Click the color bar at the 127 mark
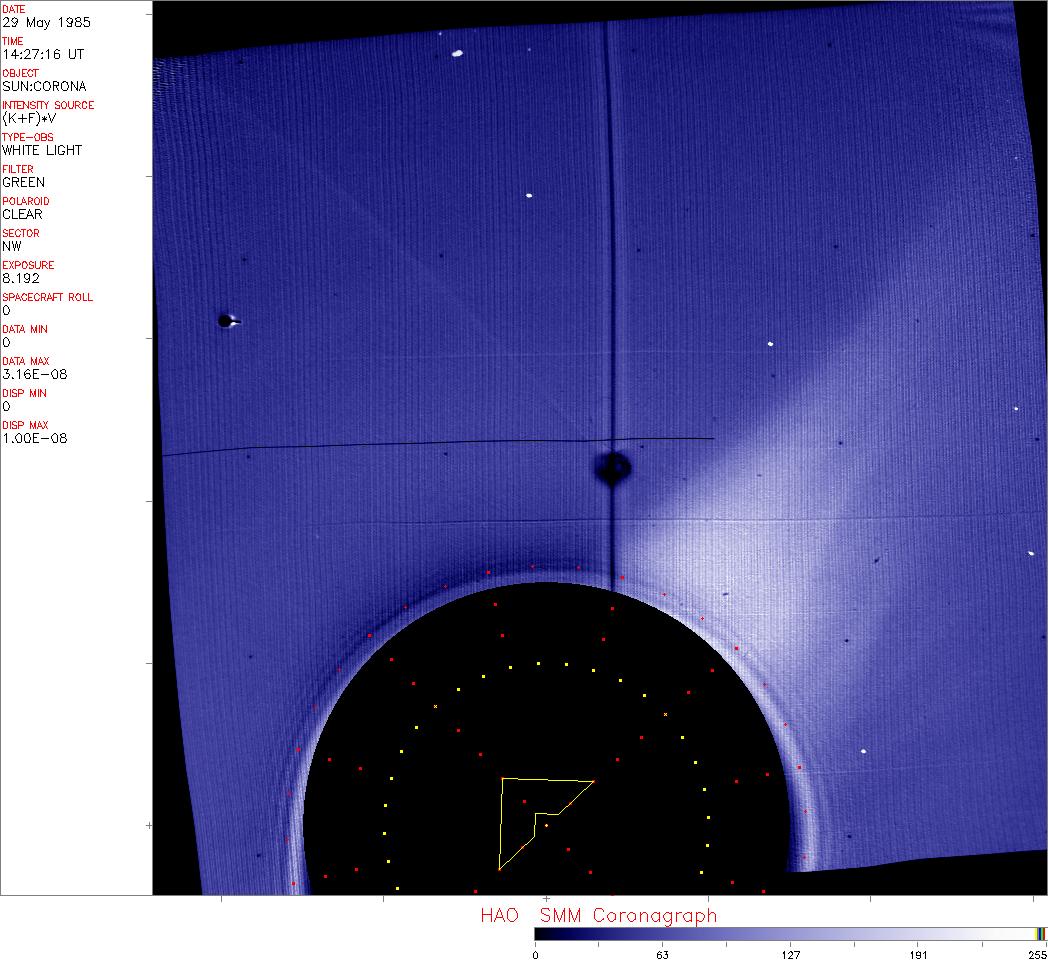The image size is (1048, 960). coord(790,933)
